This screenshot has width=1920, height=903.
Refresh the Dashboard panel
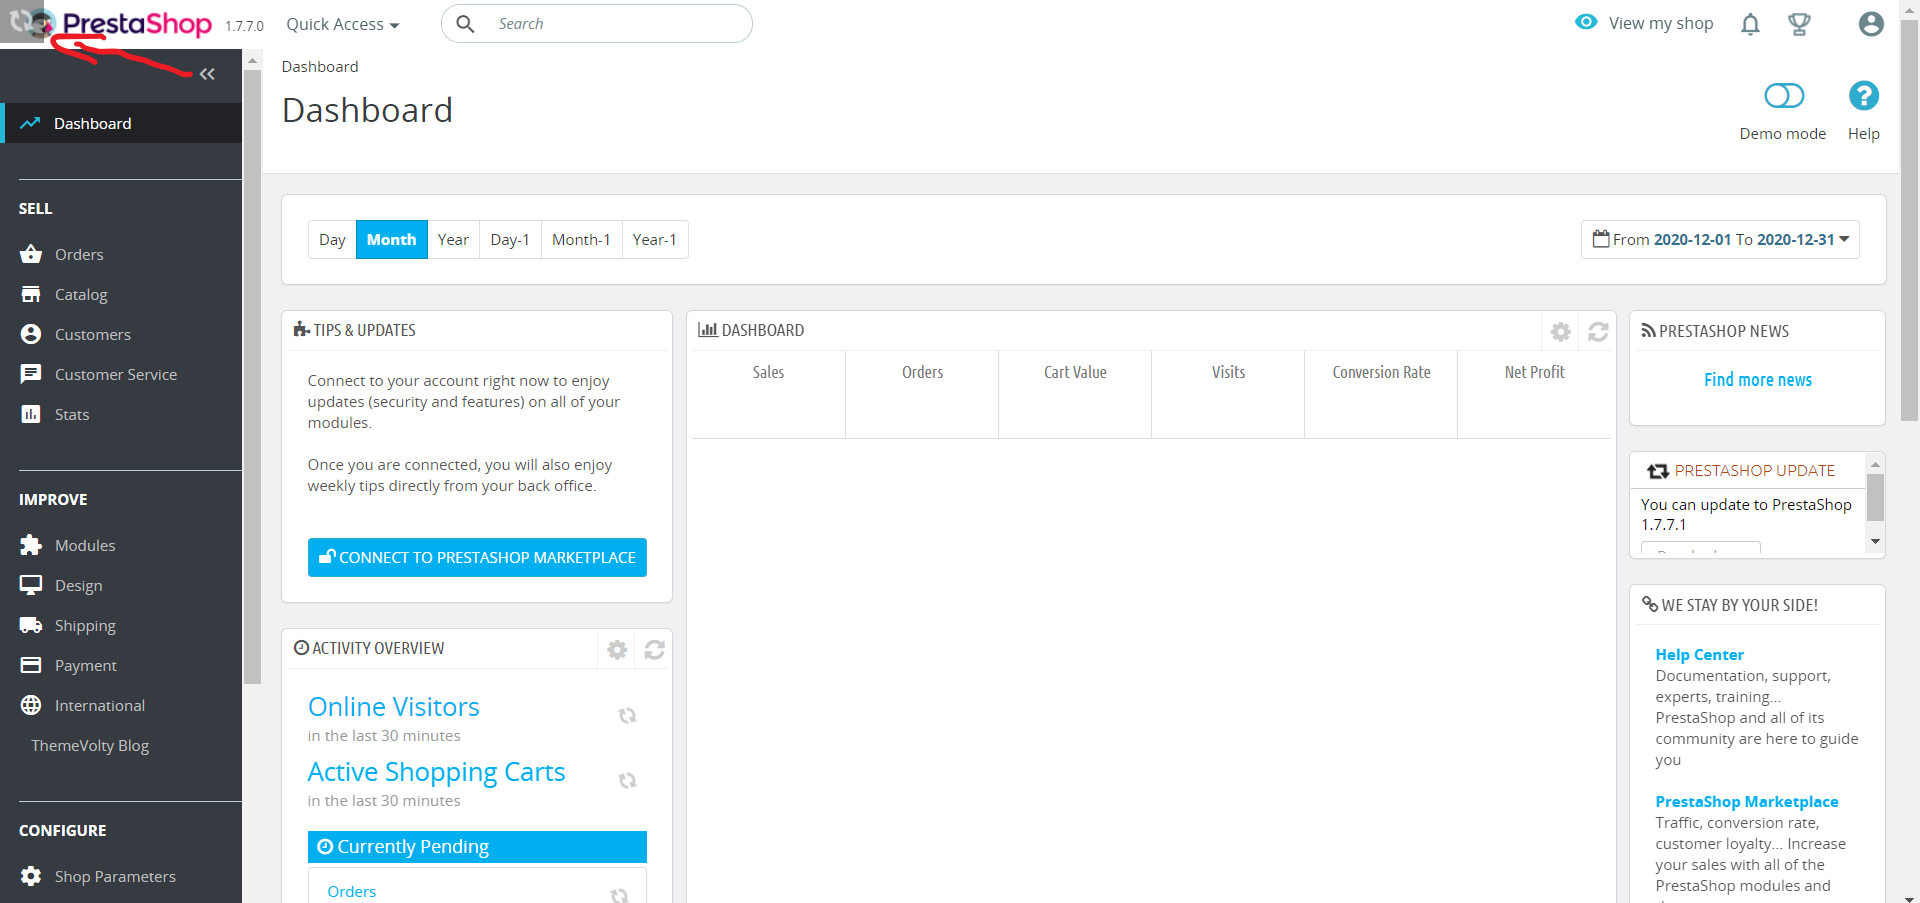coord(1598,332)
